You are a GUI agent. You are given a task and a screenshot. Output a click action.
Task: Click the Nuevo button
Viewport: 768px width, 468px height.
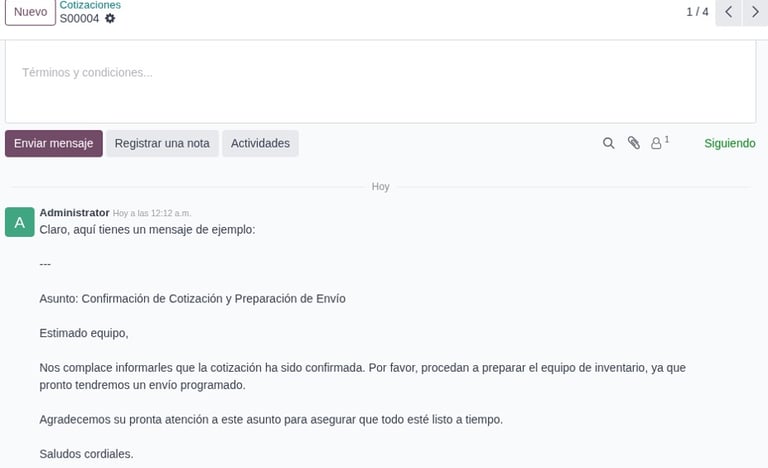(x=30, y=12)
